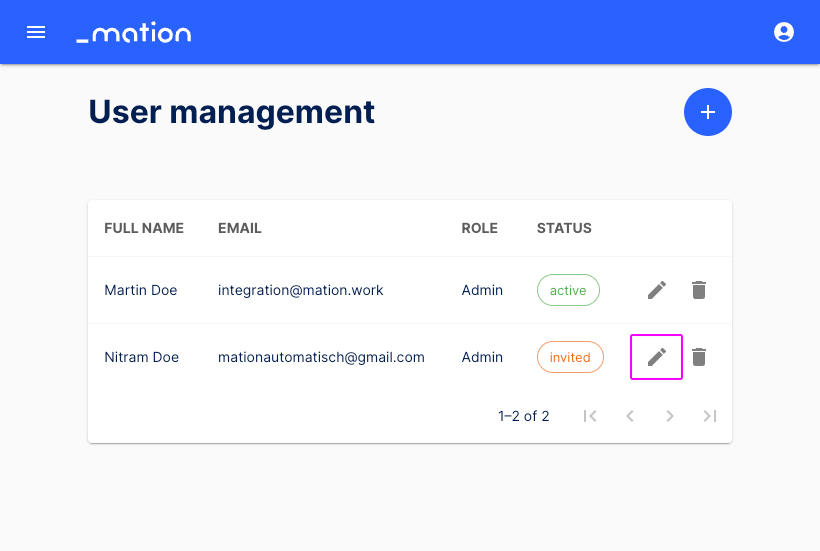Open the user account profile icon
This screenshot has height=551, width=820.
point(783,32)
